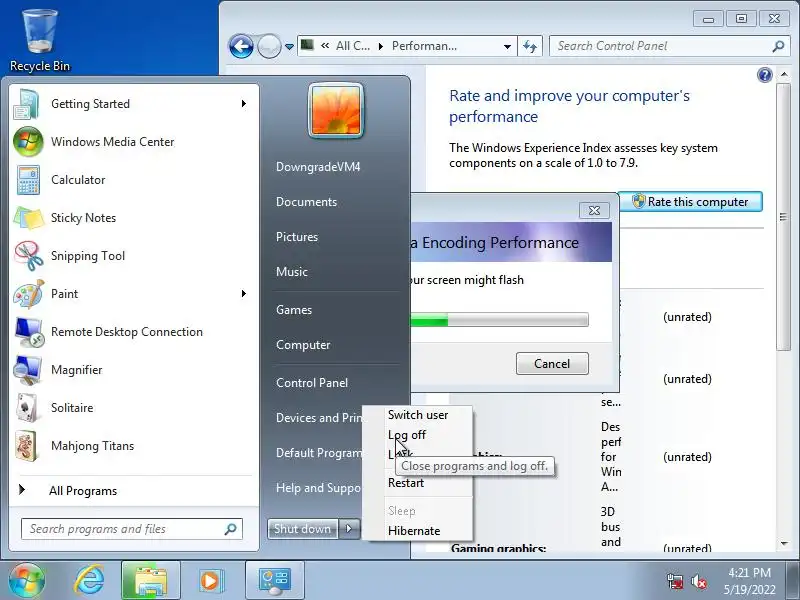This screenshot has width=800, height=600.
Task: Open the Snipping Tool scissors icon
Action: click(x=29, y=256)
